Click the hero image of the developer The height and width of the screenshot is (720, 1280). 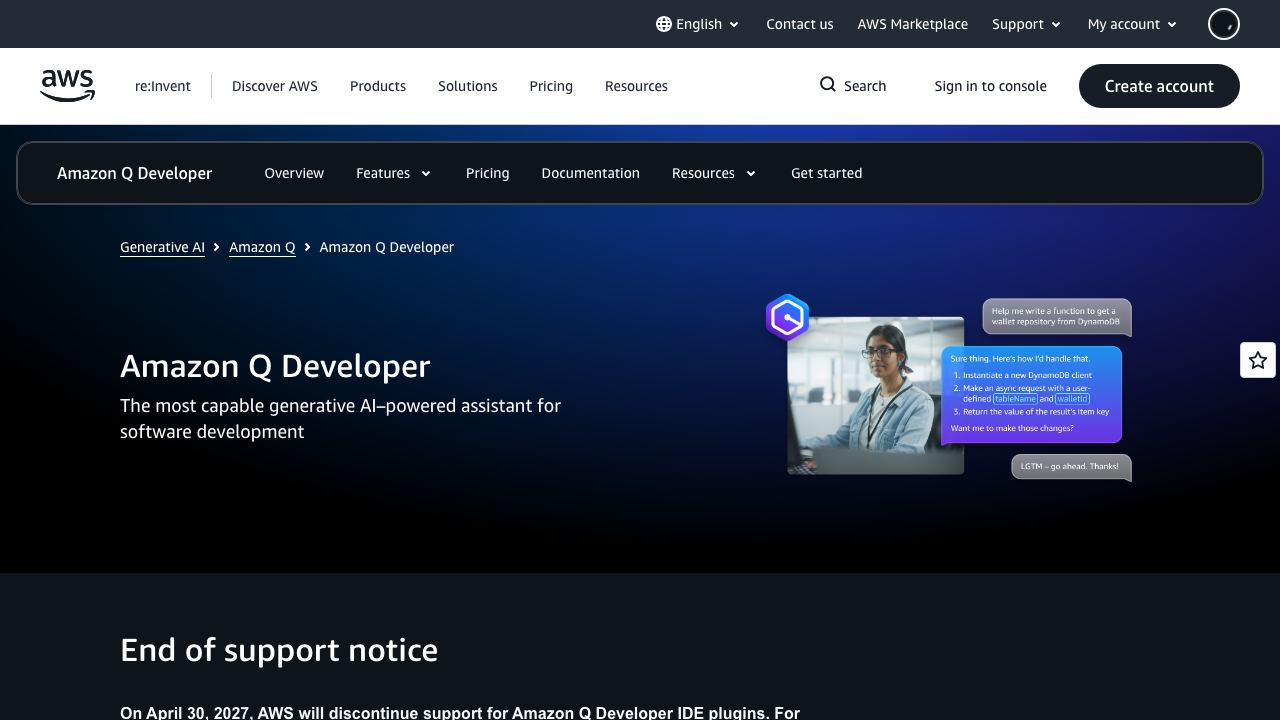tap(876, 395)
